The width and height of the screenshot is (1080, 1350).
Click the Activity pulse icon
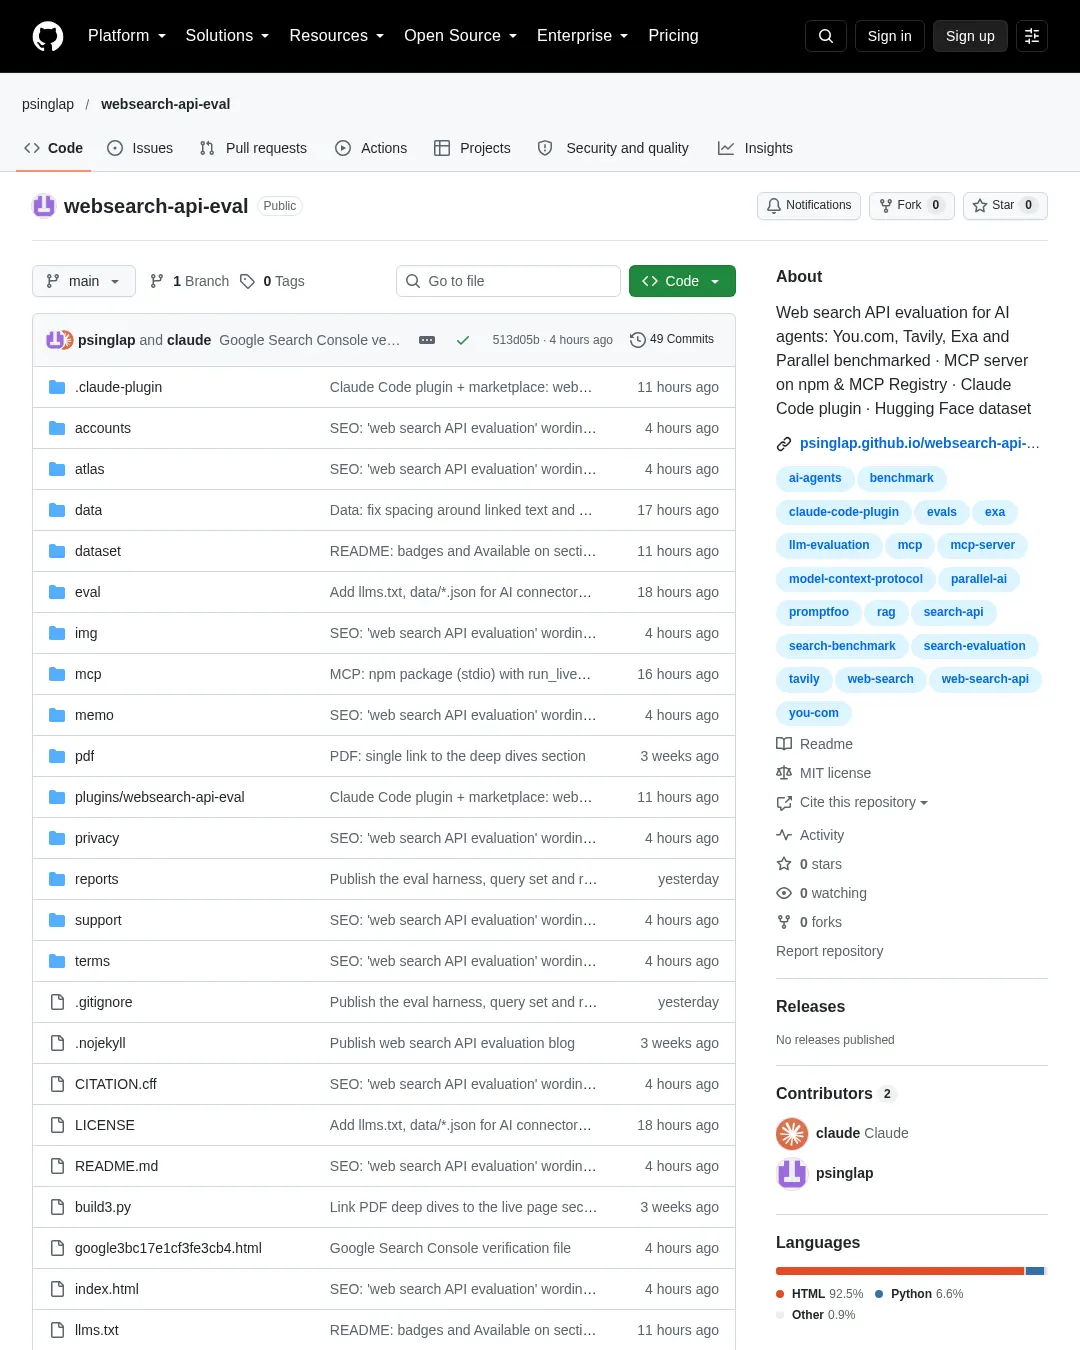784,835
